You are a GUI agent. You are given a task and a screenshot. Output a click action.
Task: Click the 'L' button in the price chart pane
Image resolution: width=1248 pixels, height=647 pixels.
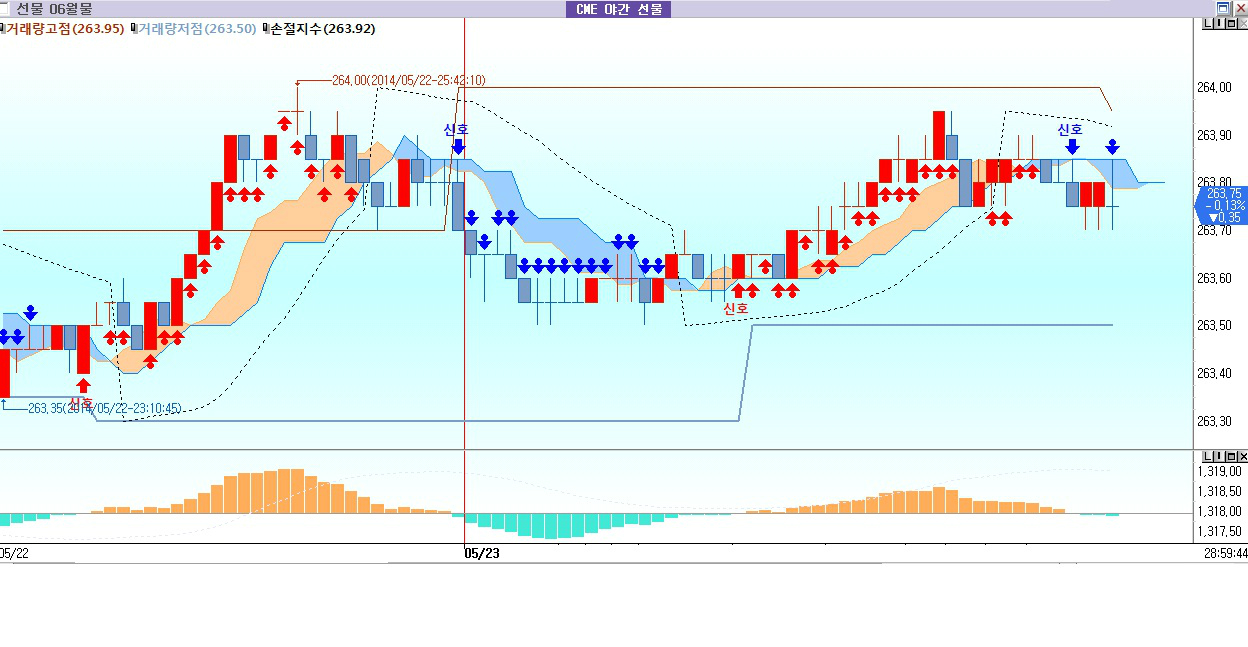pos(1207,24)
